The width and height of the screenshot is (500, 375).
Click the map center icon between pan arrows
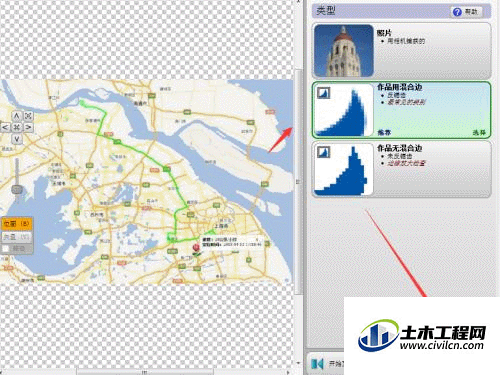tap(17, 127)
